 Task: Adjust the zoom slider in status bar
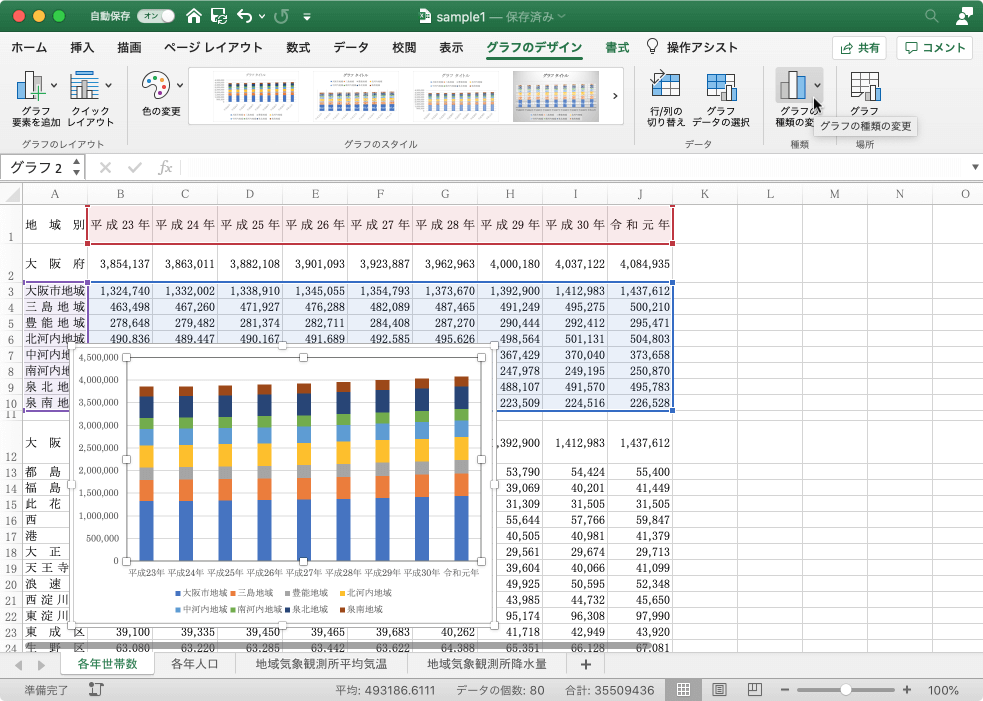click(x=846, y=690)
